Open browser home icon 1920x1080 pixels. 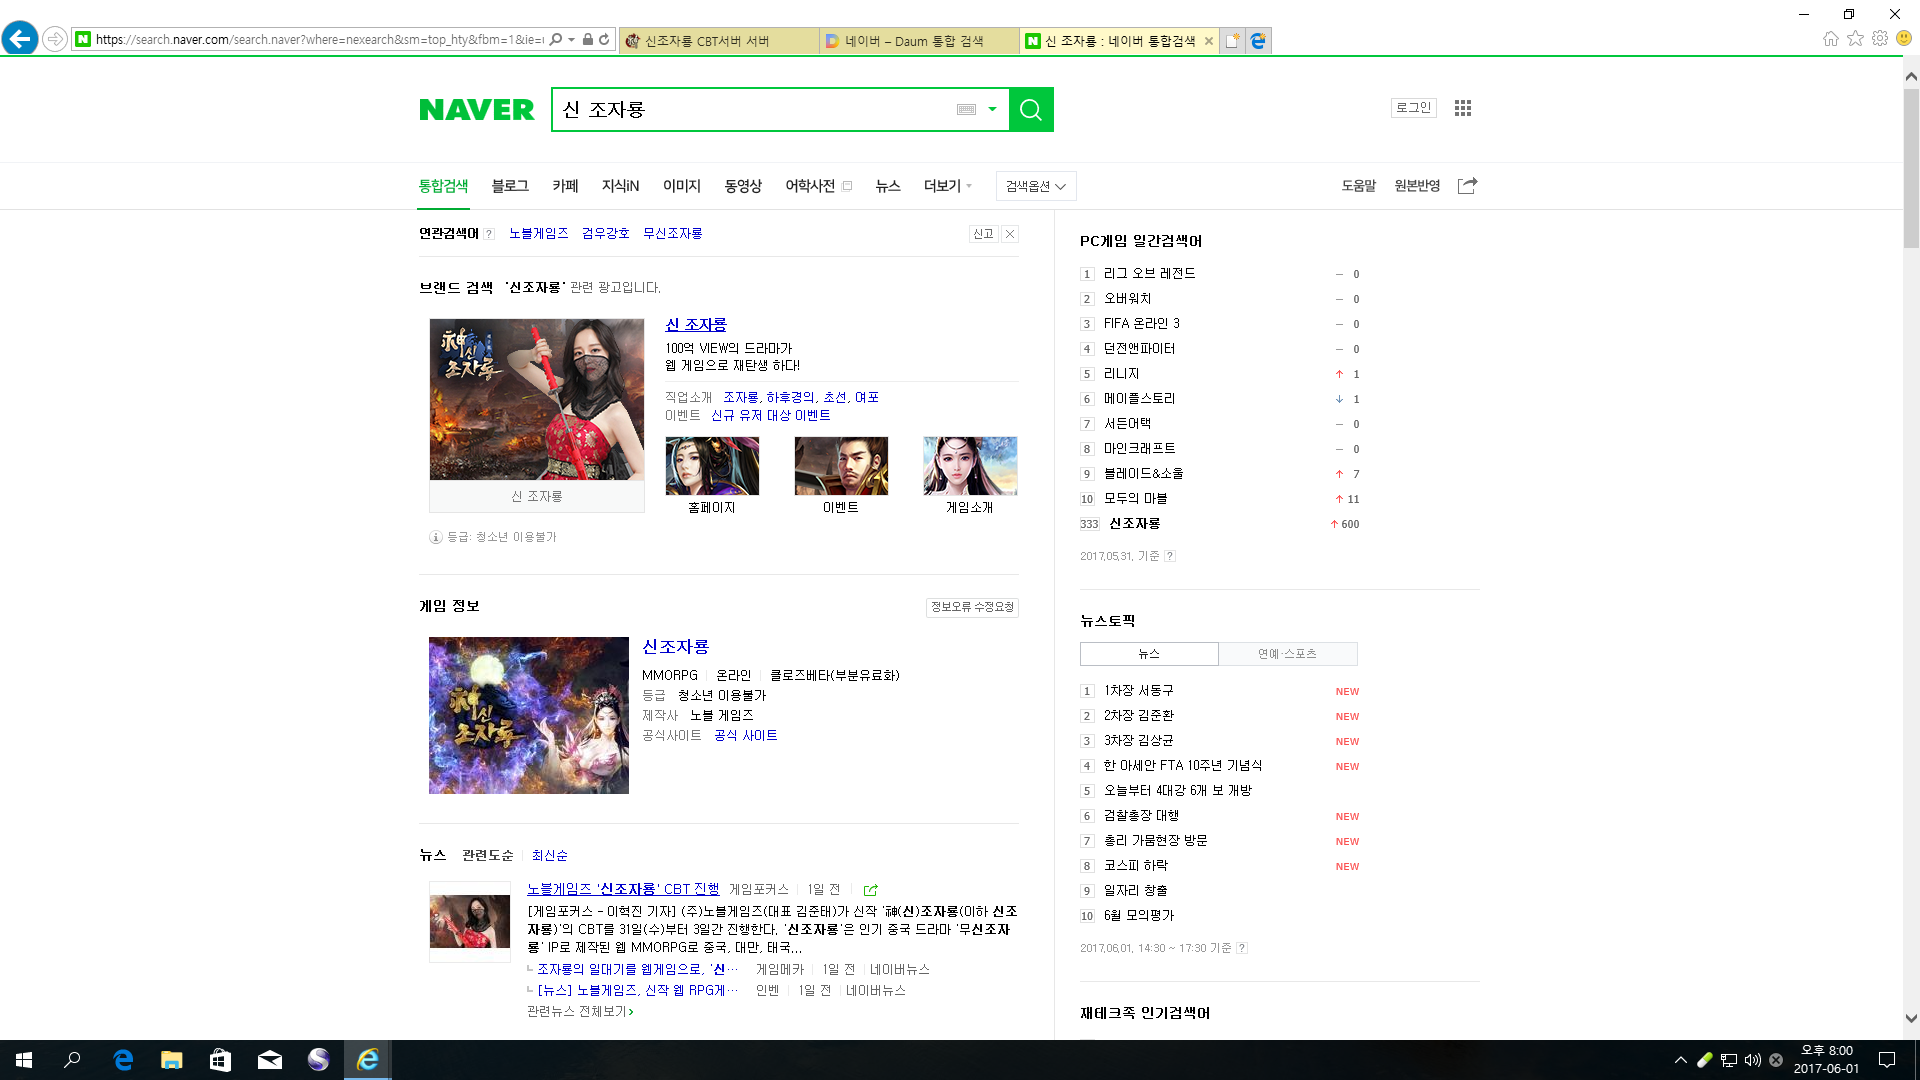(1831, 39)
